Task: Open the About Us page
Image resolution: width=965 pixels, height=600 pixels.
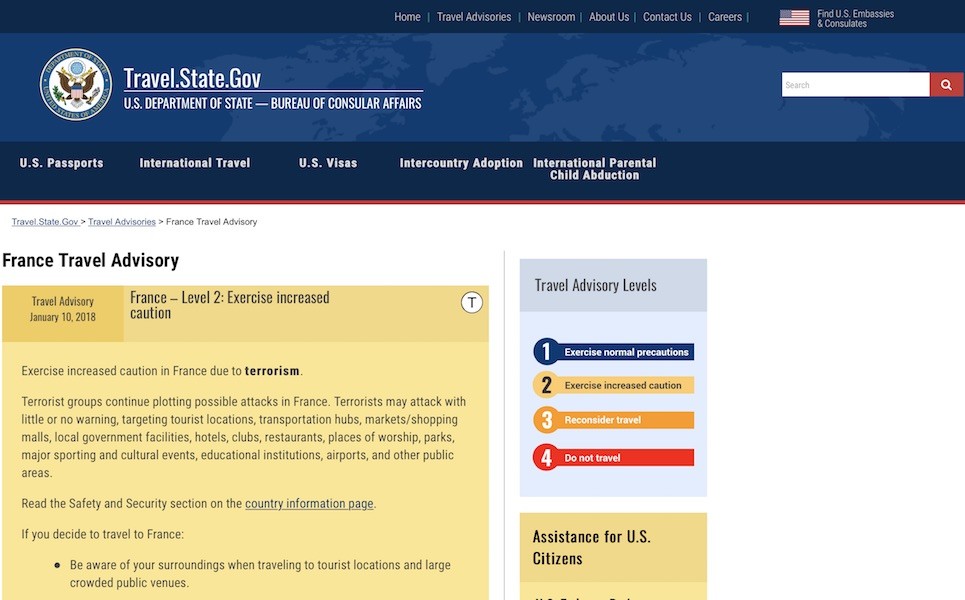Action: click(609, 17)
